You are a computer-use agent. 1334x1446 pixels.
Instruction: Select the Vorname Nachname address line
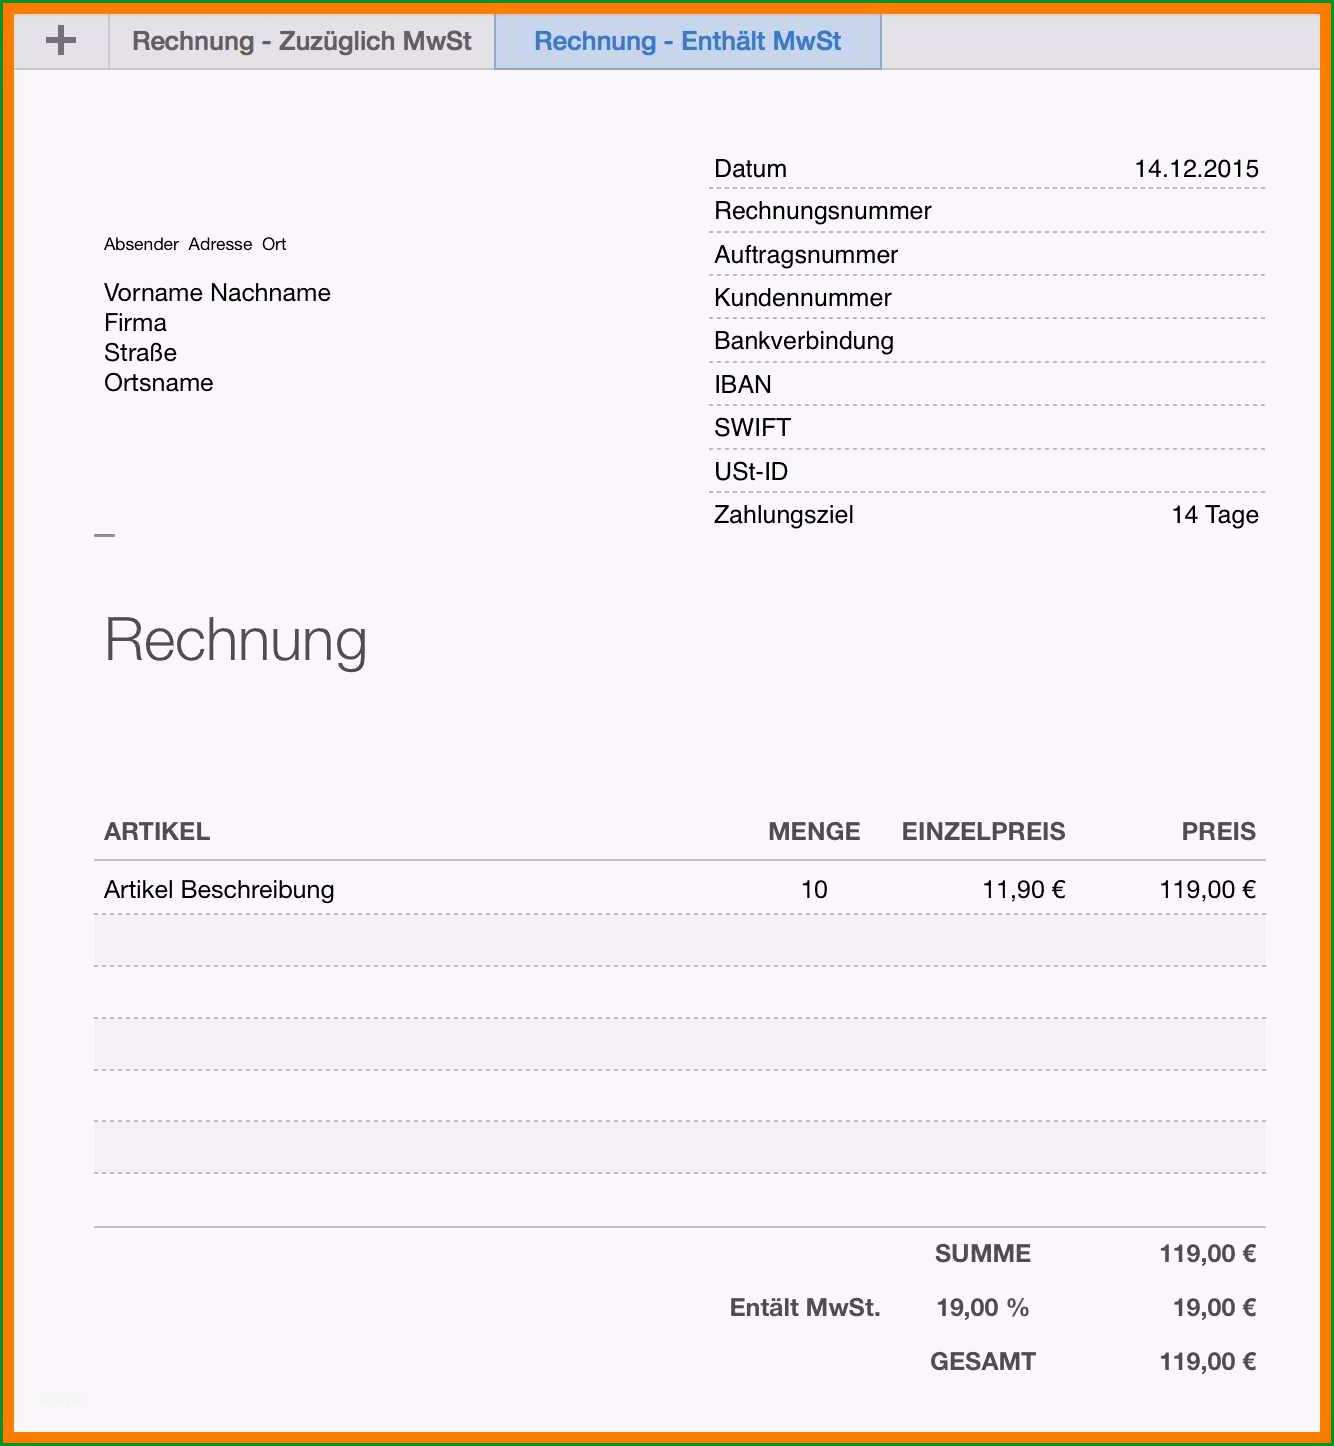217,293
